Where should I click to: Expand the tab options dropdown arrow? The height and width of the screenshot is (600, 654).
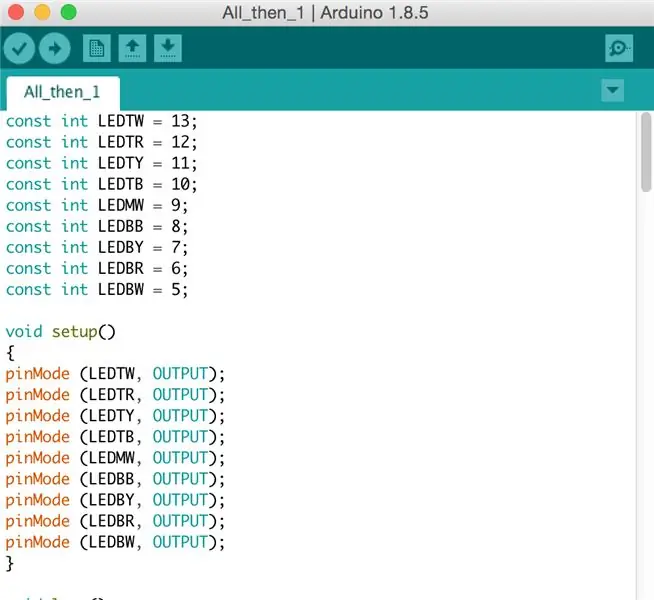(613, 90)
